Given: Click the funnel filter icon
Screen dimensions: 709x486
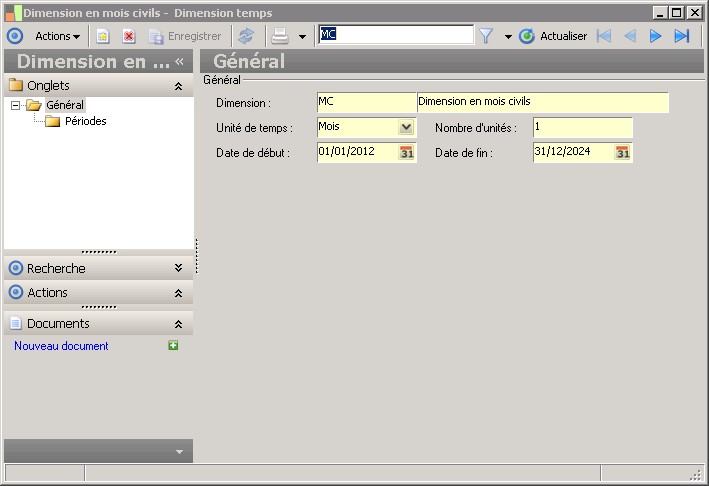Looking at the screenshot, I should tap(486, 36).
